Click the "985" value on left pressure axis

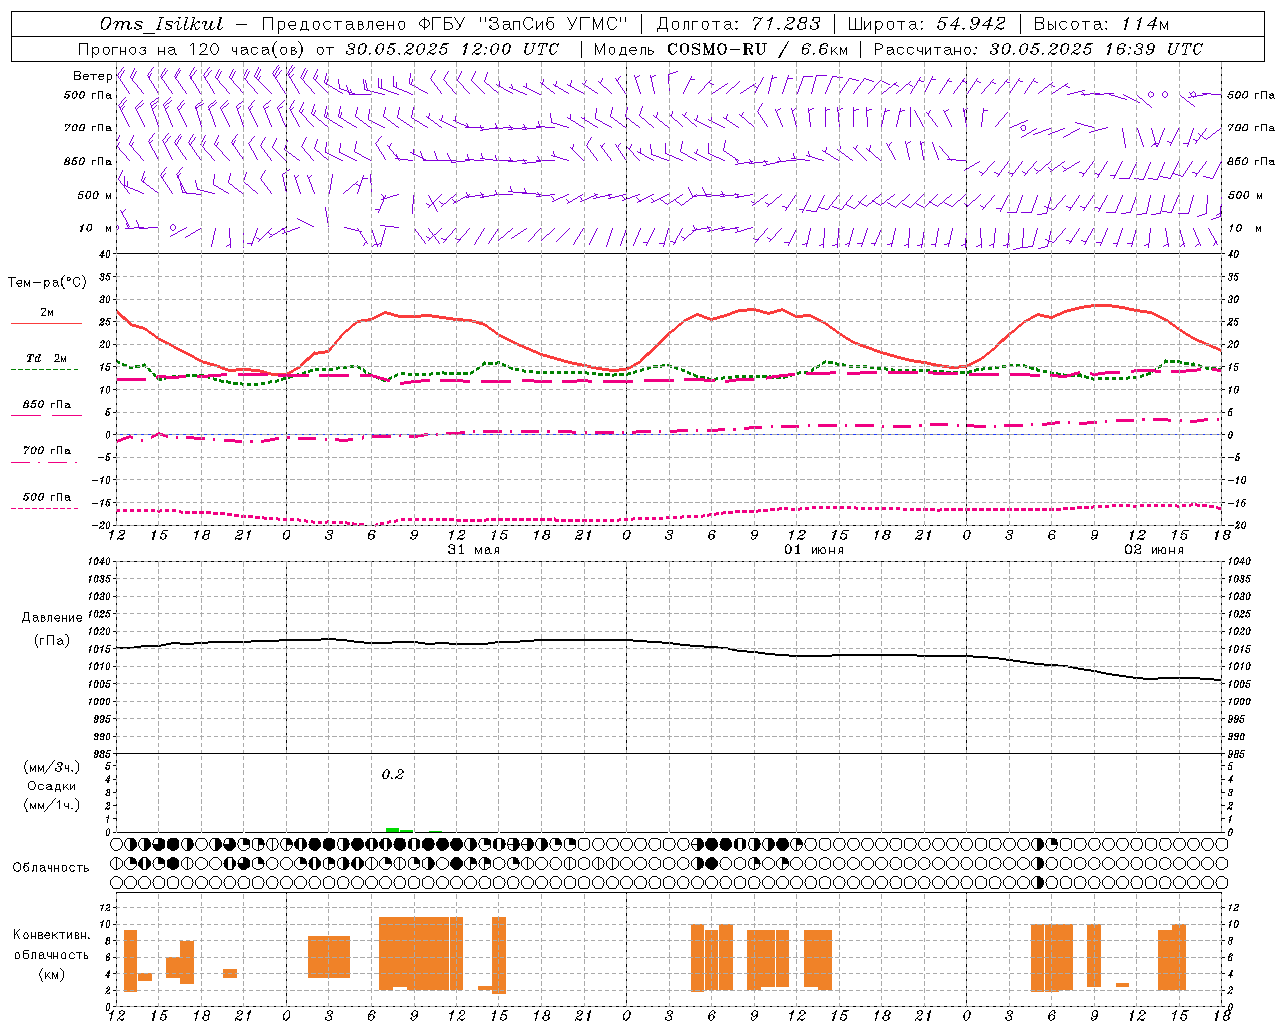coord(103,754)
